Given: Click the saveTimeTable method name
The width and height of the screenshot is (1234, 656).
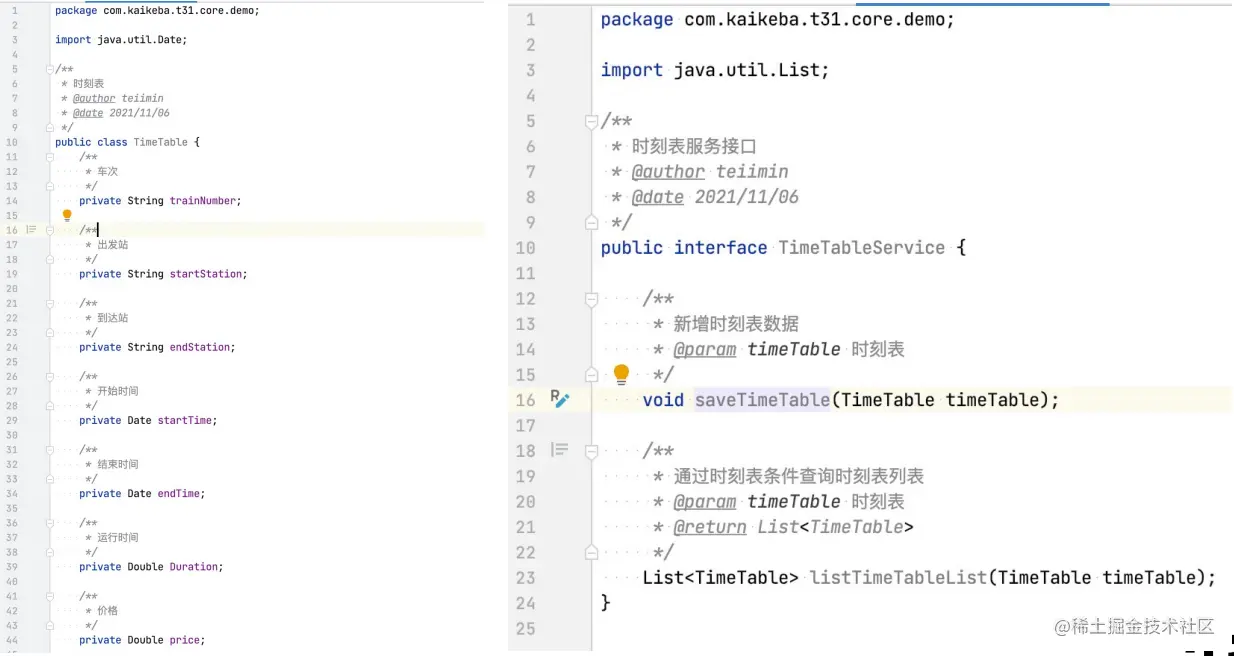Looking at the screenshot, I should tap(762, 400).
